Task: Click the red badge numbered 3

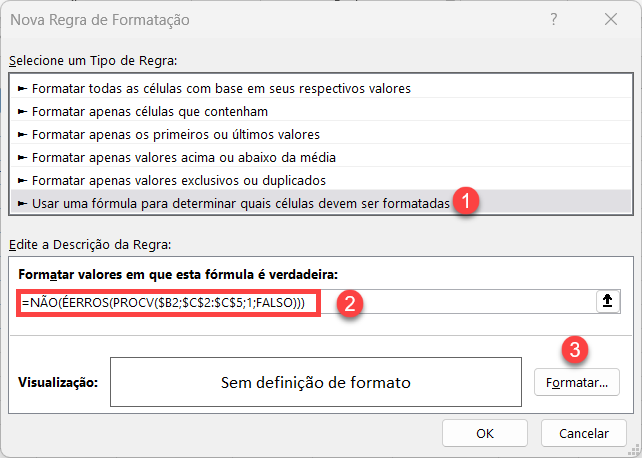Action: (x=575, y=350)
